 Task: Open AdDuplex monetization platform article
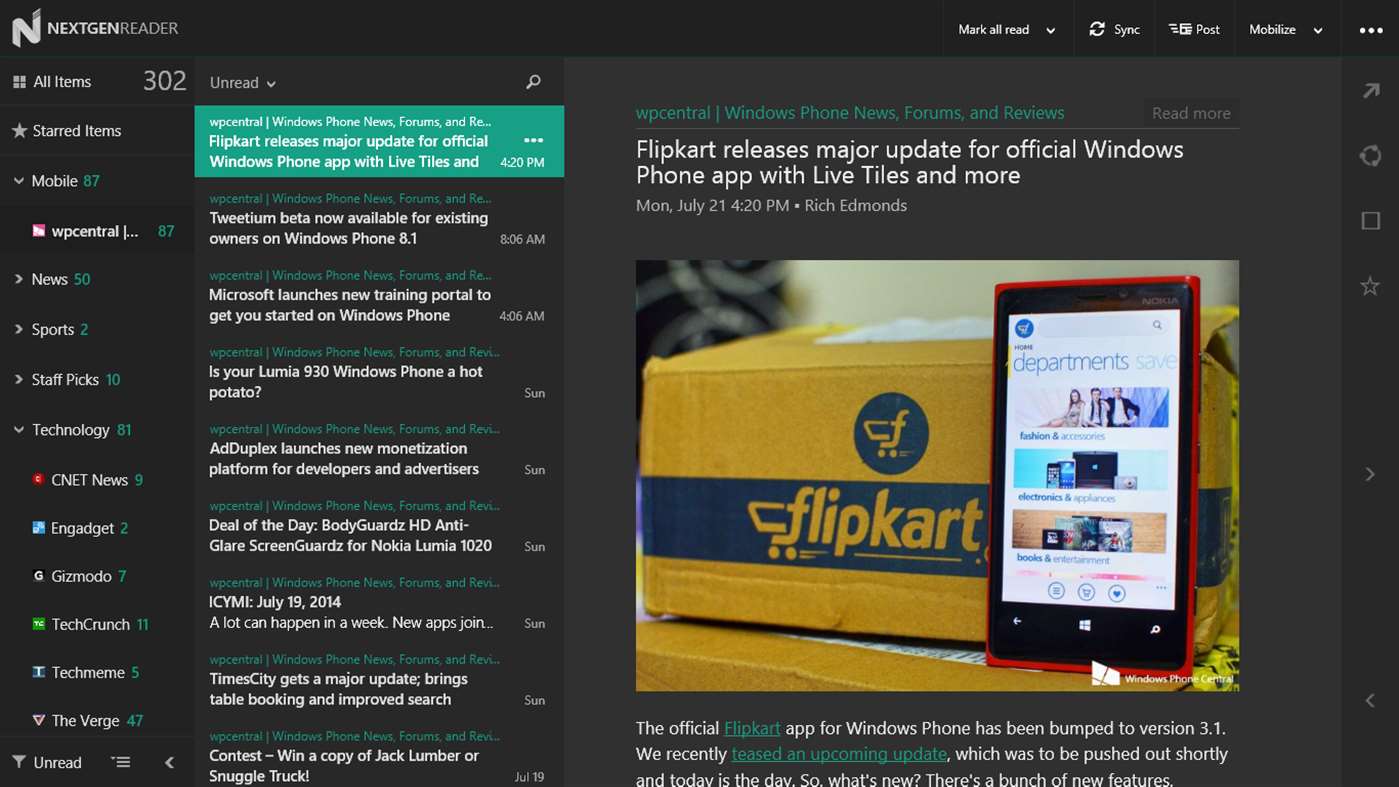379,450
